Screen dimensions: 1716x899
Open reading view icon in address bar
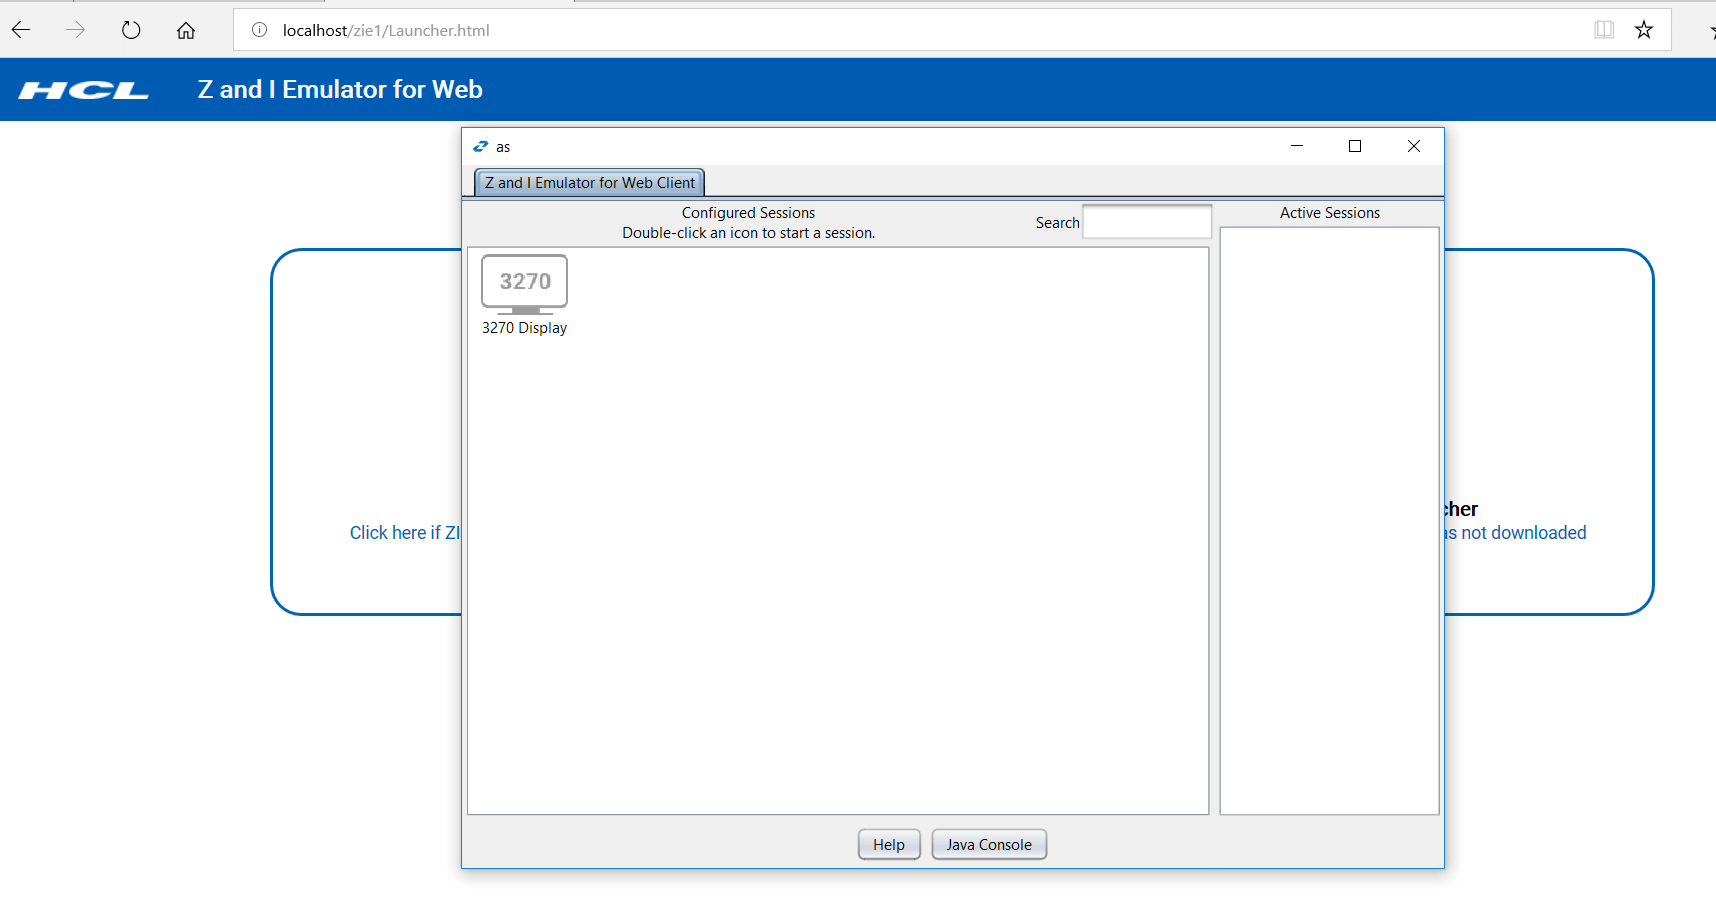point(1604,30)
